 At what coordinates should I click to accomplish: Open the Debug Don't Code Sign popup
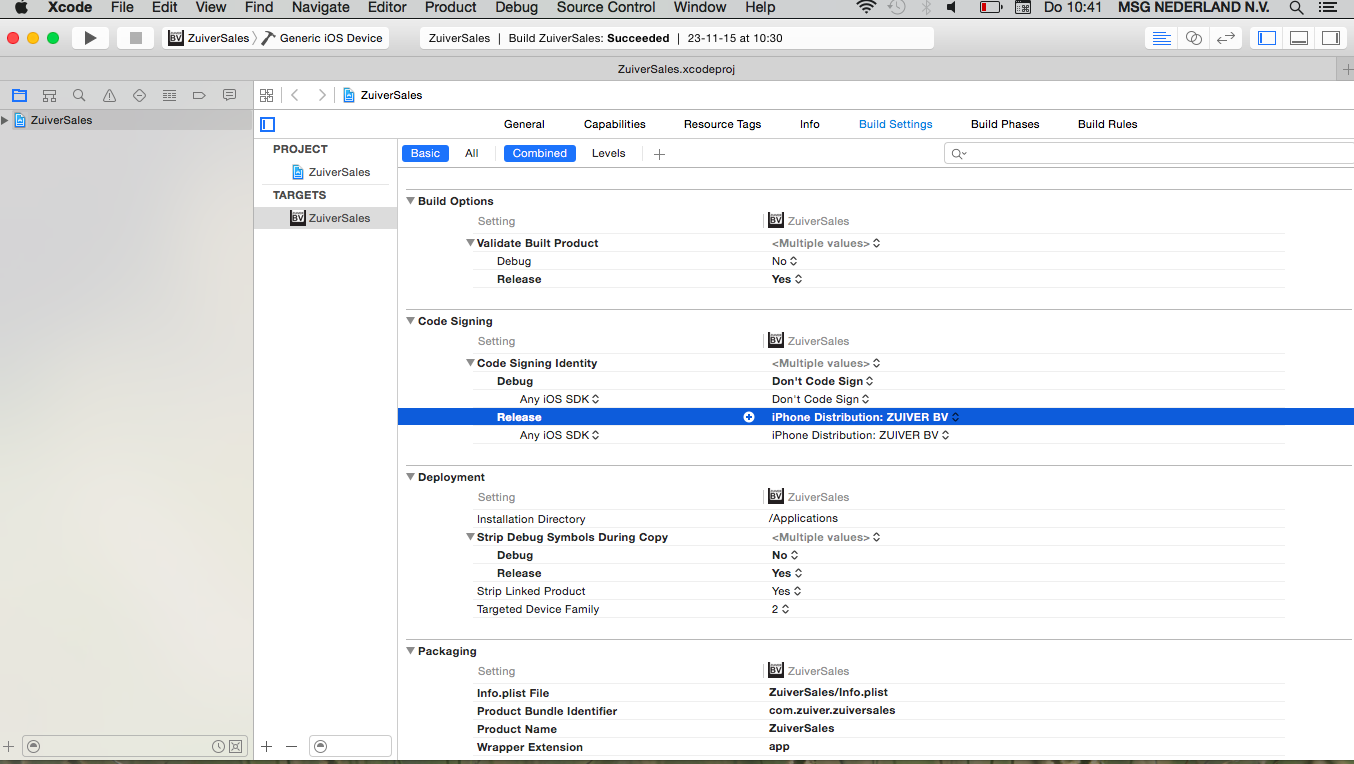point(823,381)
